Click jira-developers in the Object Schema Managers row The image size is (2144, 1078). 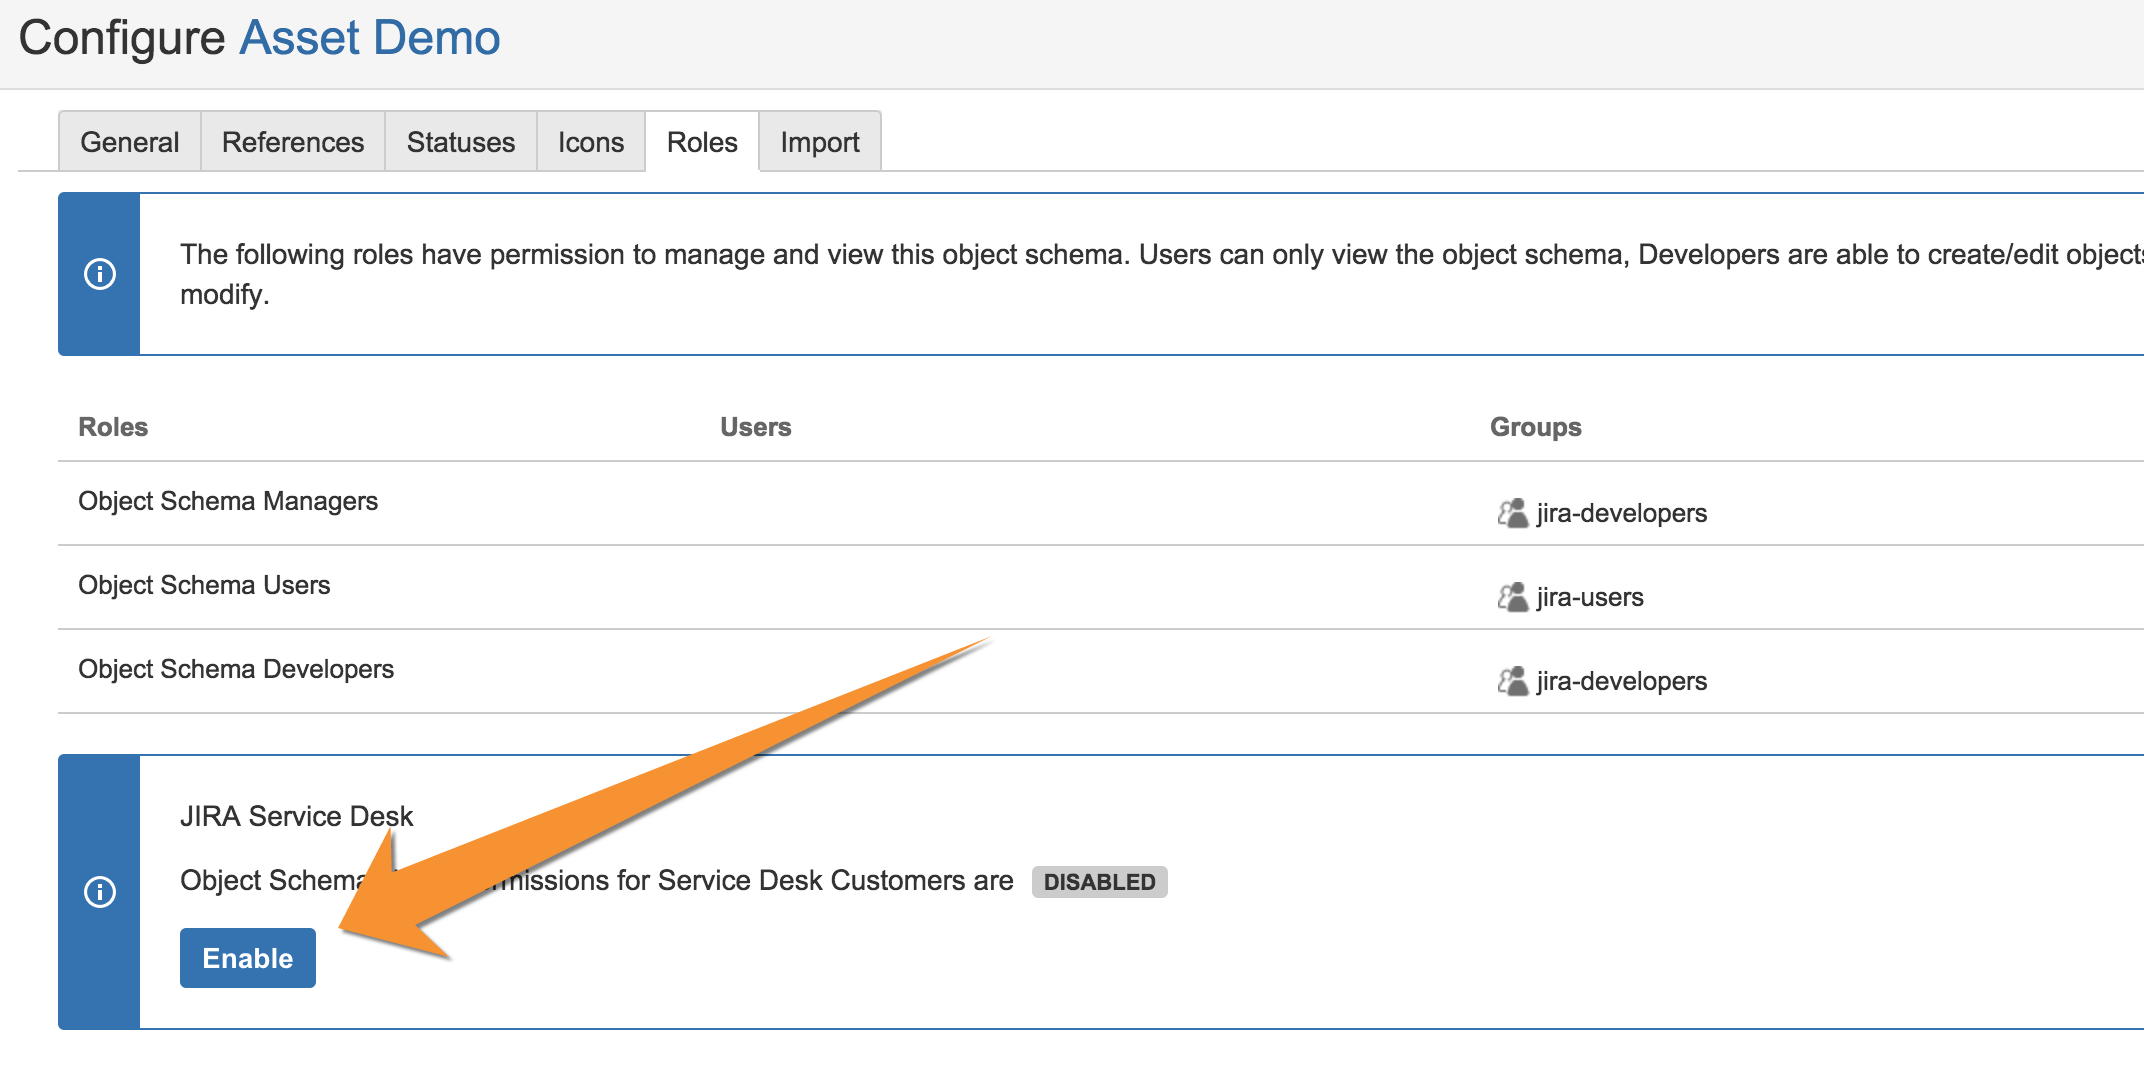click(1621, 513)
